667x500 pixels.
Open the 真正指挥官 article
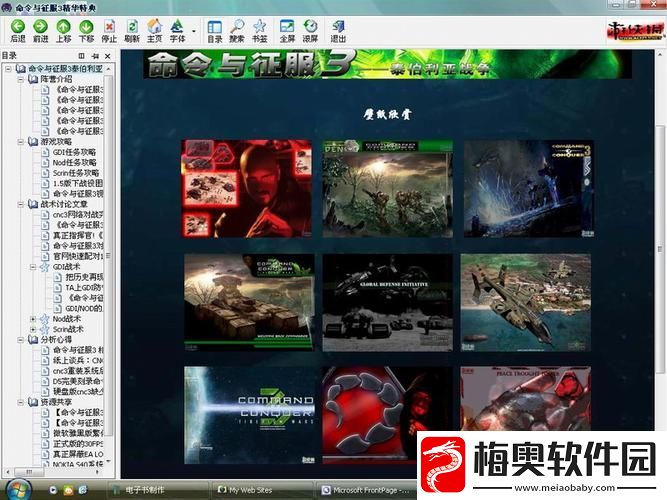(77, 235)
